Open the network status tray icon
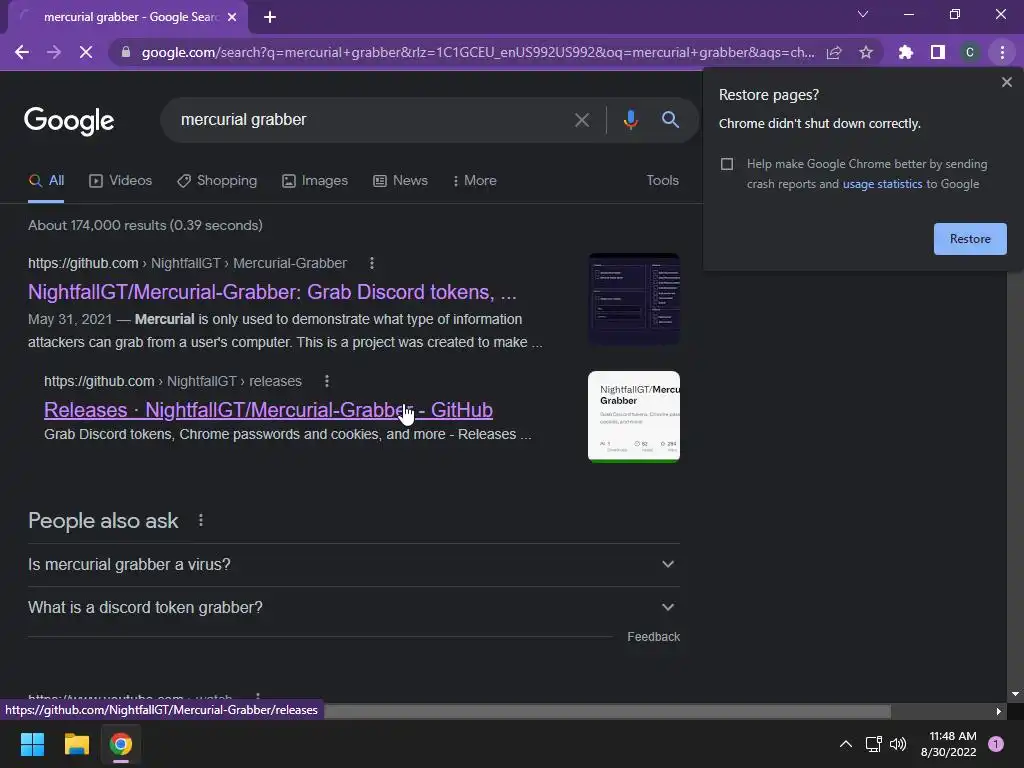This screenshot has width=1024, height=768. tap(873, 744)
